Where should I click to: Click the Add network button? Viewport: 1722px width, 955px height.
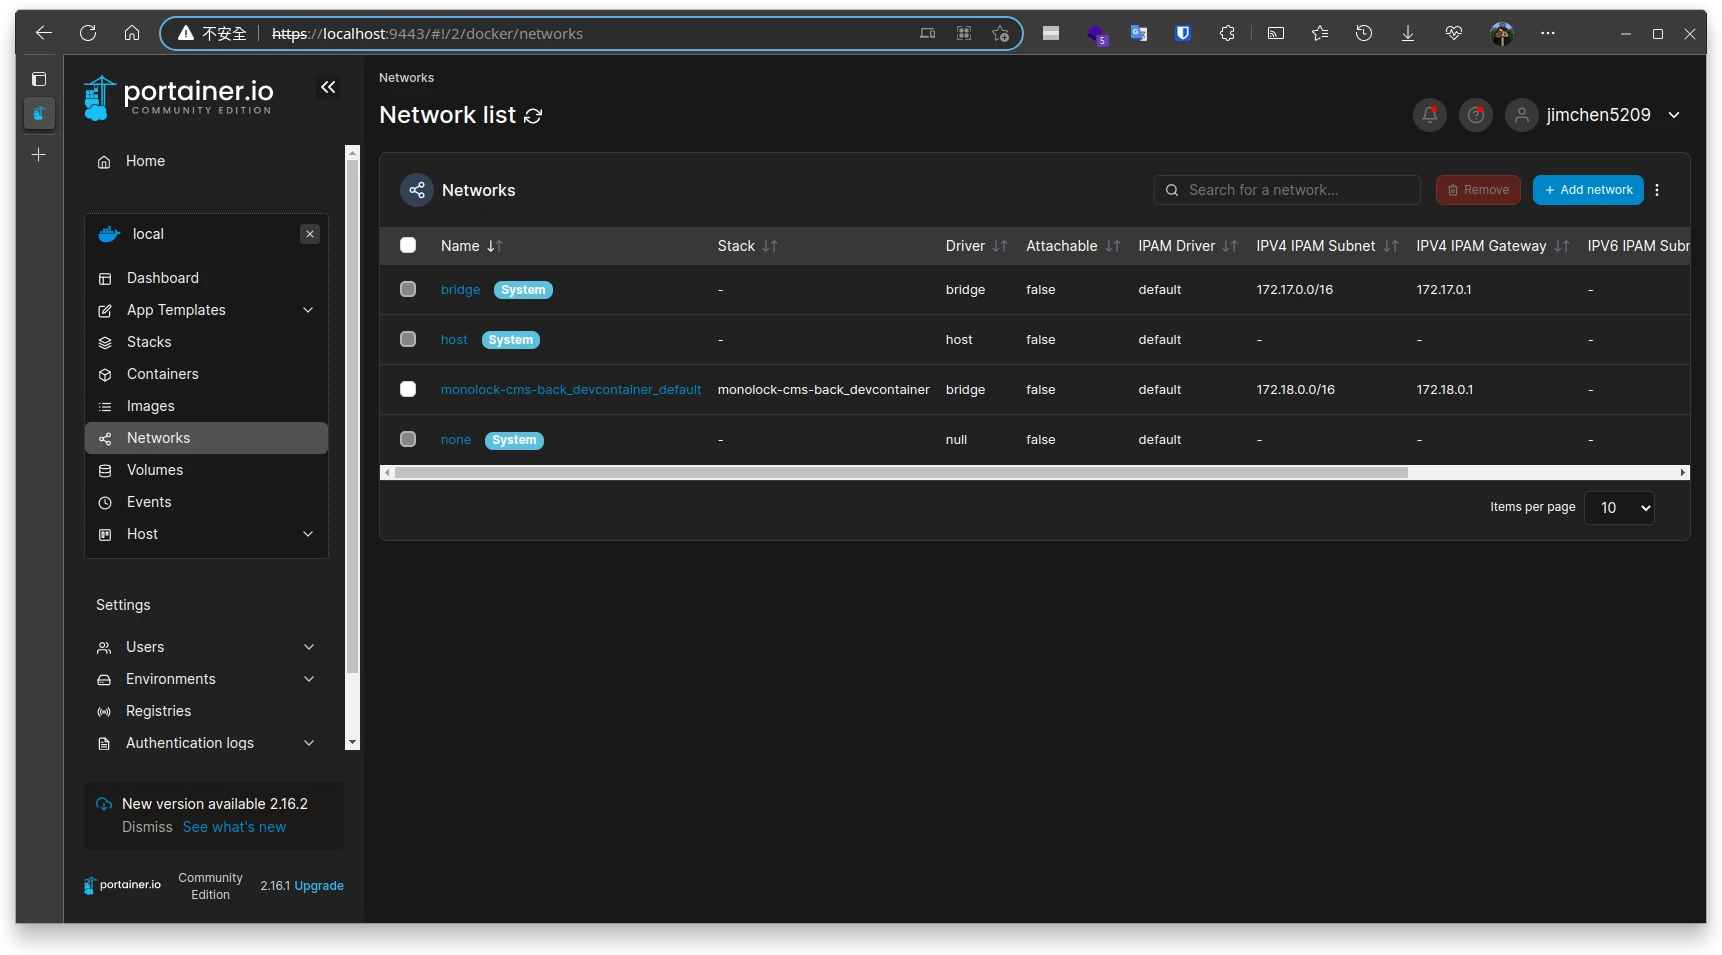point(1588,190)
